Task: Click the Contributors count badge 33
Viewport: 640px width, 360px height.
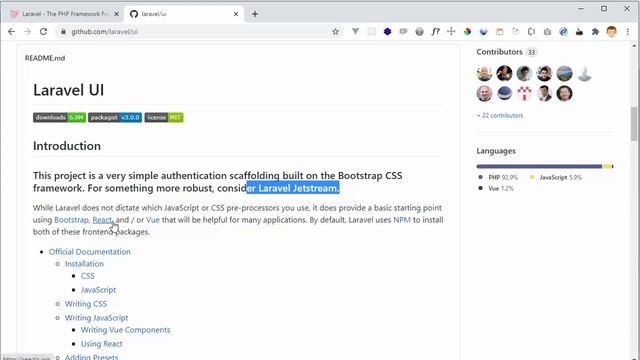Action: (531, 52)
